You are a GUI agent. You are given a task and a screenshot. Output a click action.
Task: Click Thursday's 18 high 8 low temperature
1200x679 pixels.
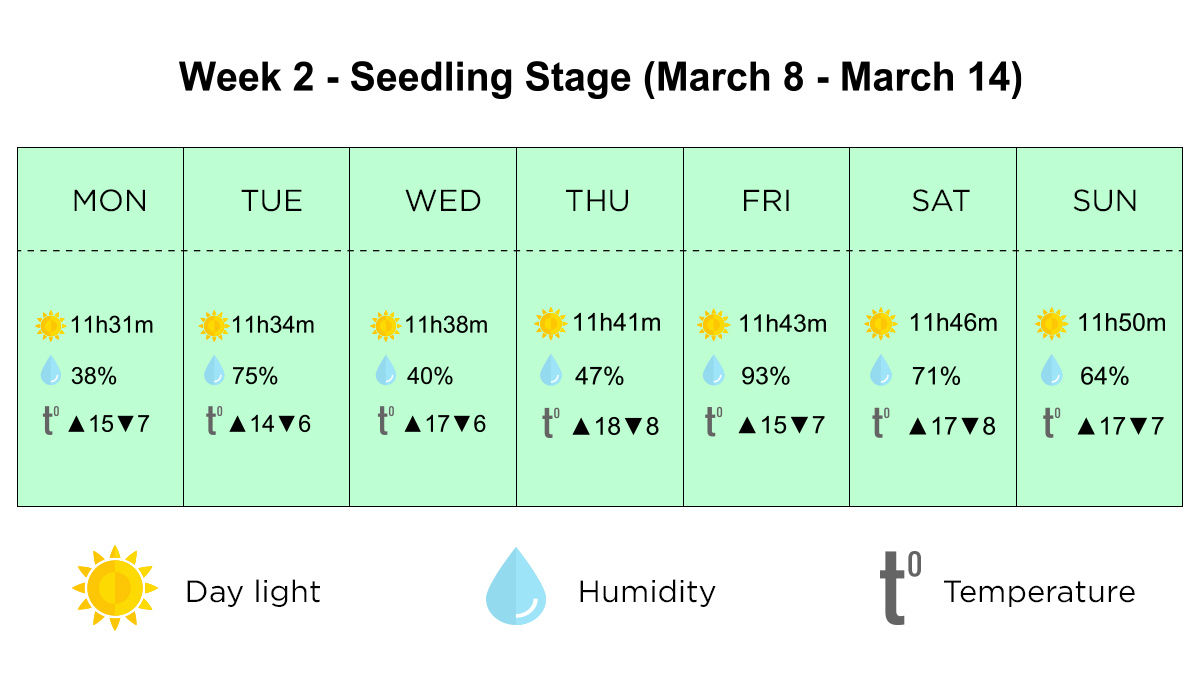coord(616,426)
